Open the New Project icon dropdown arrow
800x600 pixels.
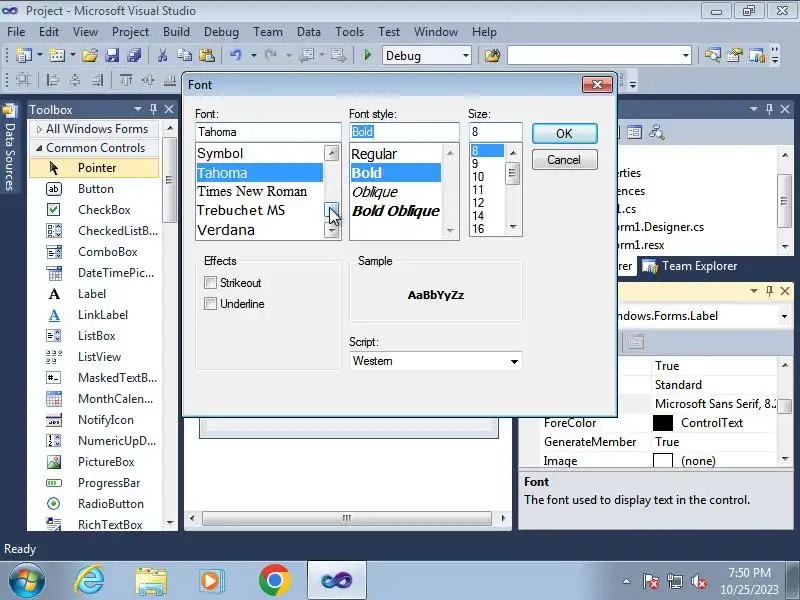tap(39, 55)
